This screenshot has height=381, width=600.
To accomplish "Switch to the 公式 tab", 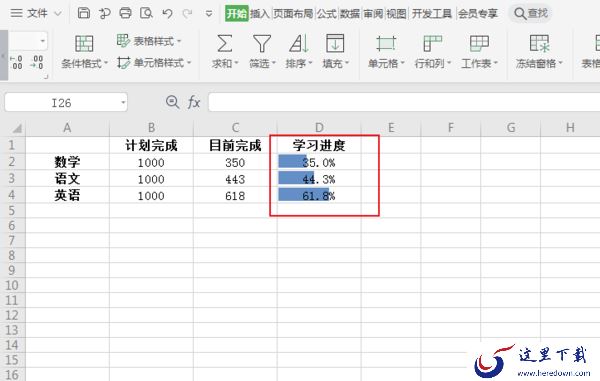I will (x=326, y=14).
